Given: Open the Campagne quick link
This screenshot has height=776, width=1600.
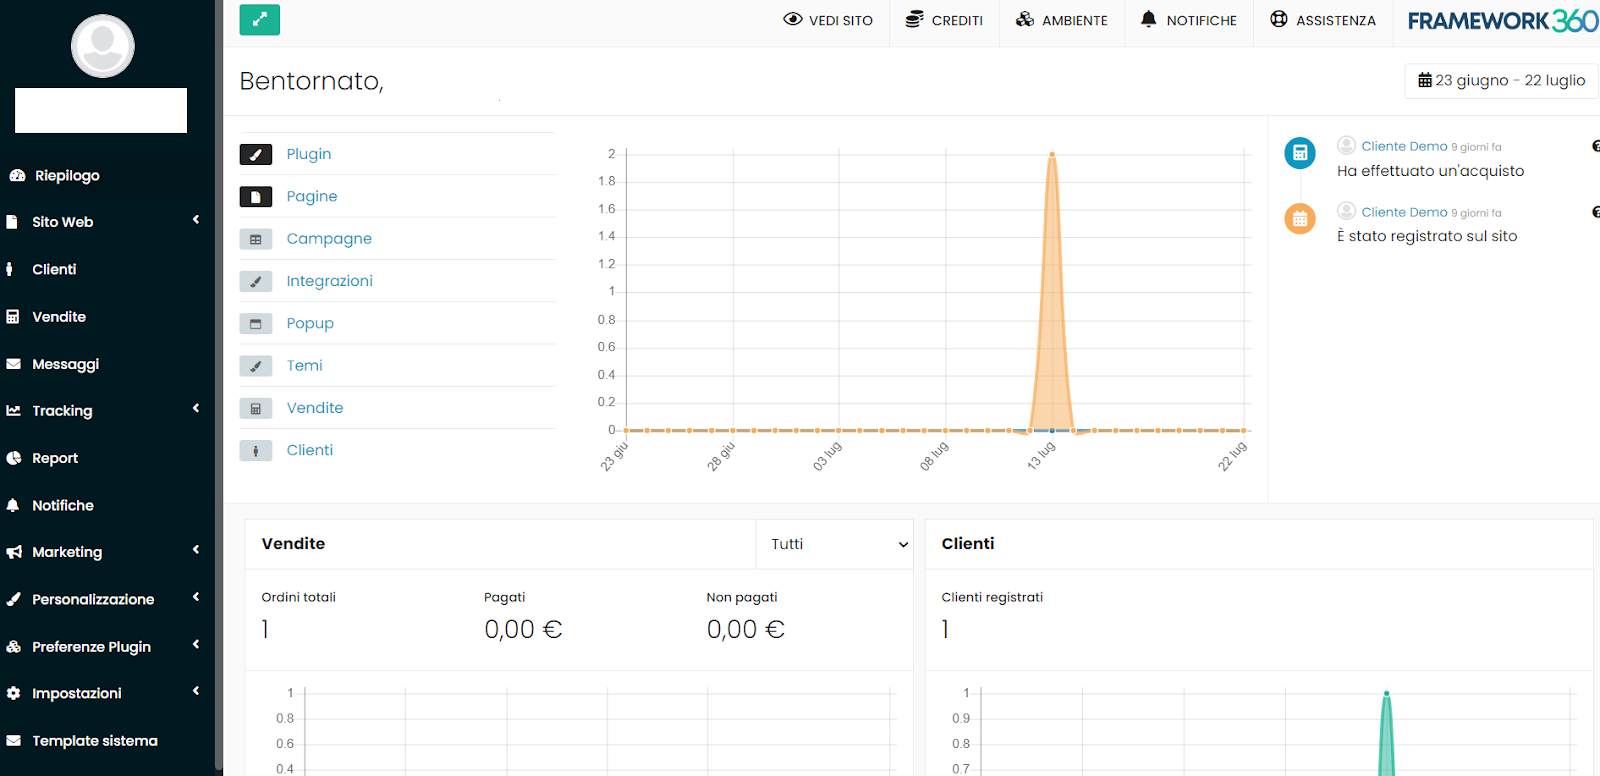Looking at the screenshot, I should pyautogui.click(x=329, y=238).
